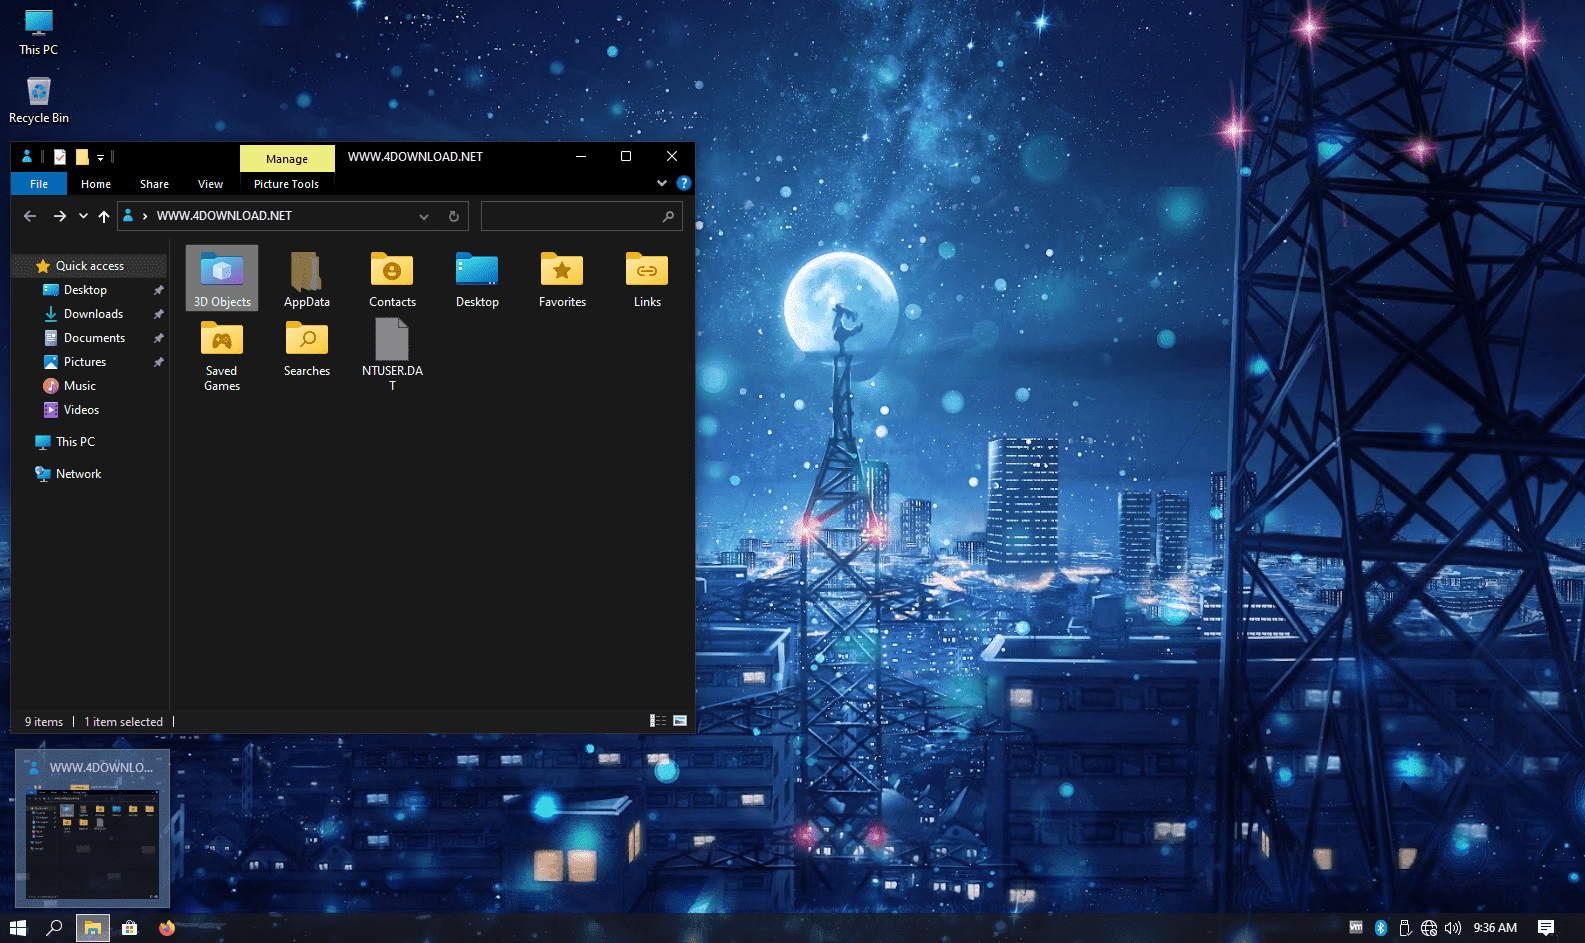Go back with the Back arrow

coord(30,216)
